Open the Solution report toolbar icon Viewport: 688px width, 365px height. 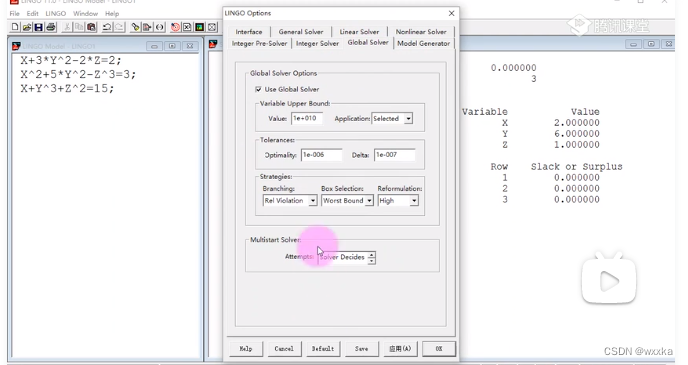[187, 27]
